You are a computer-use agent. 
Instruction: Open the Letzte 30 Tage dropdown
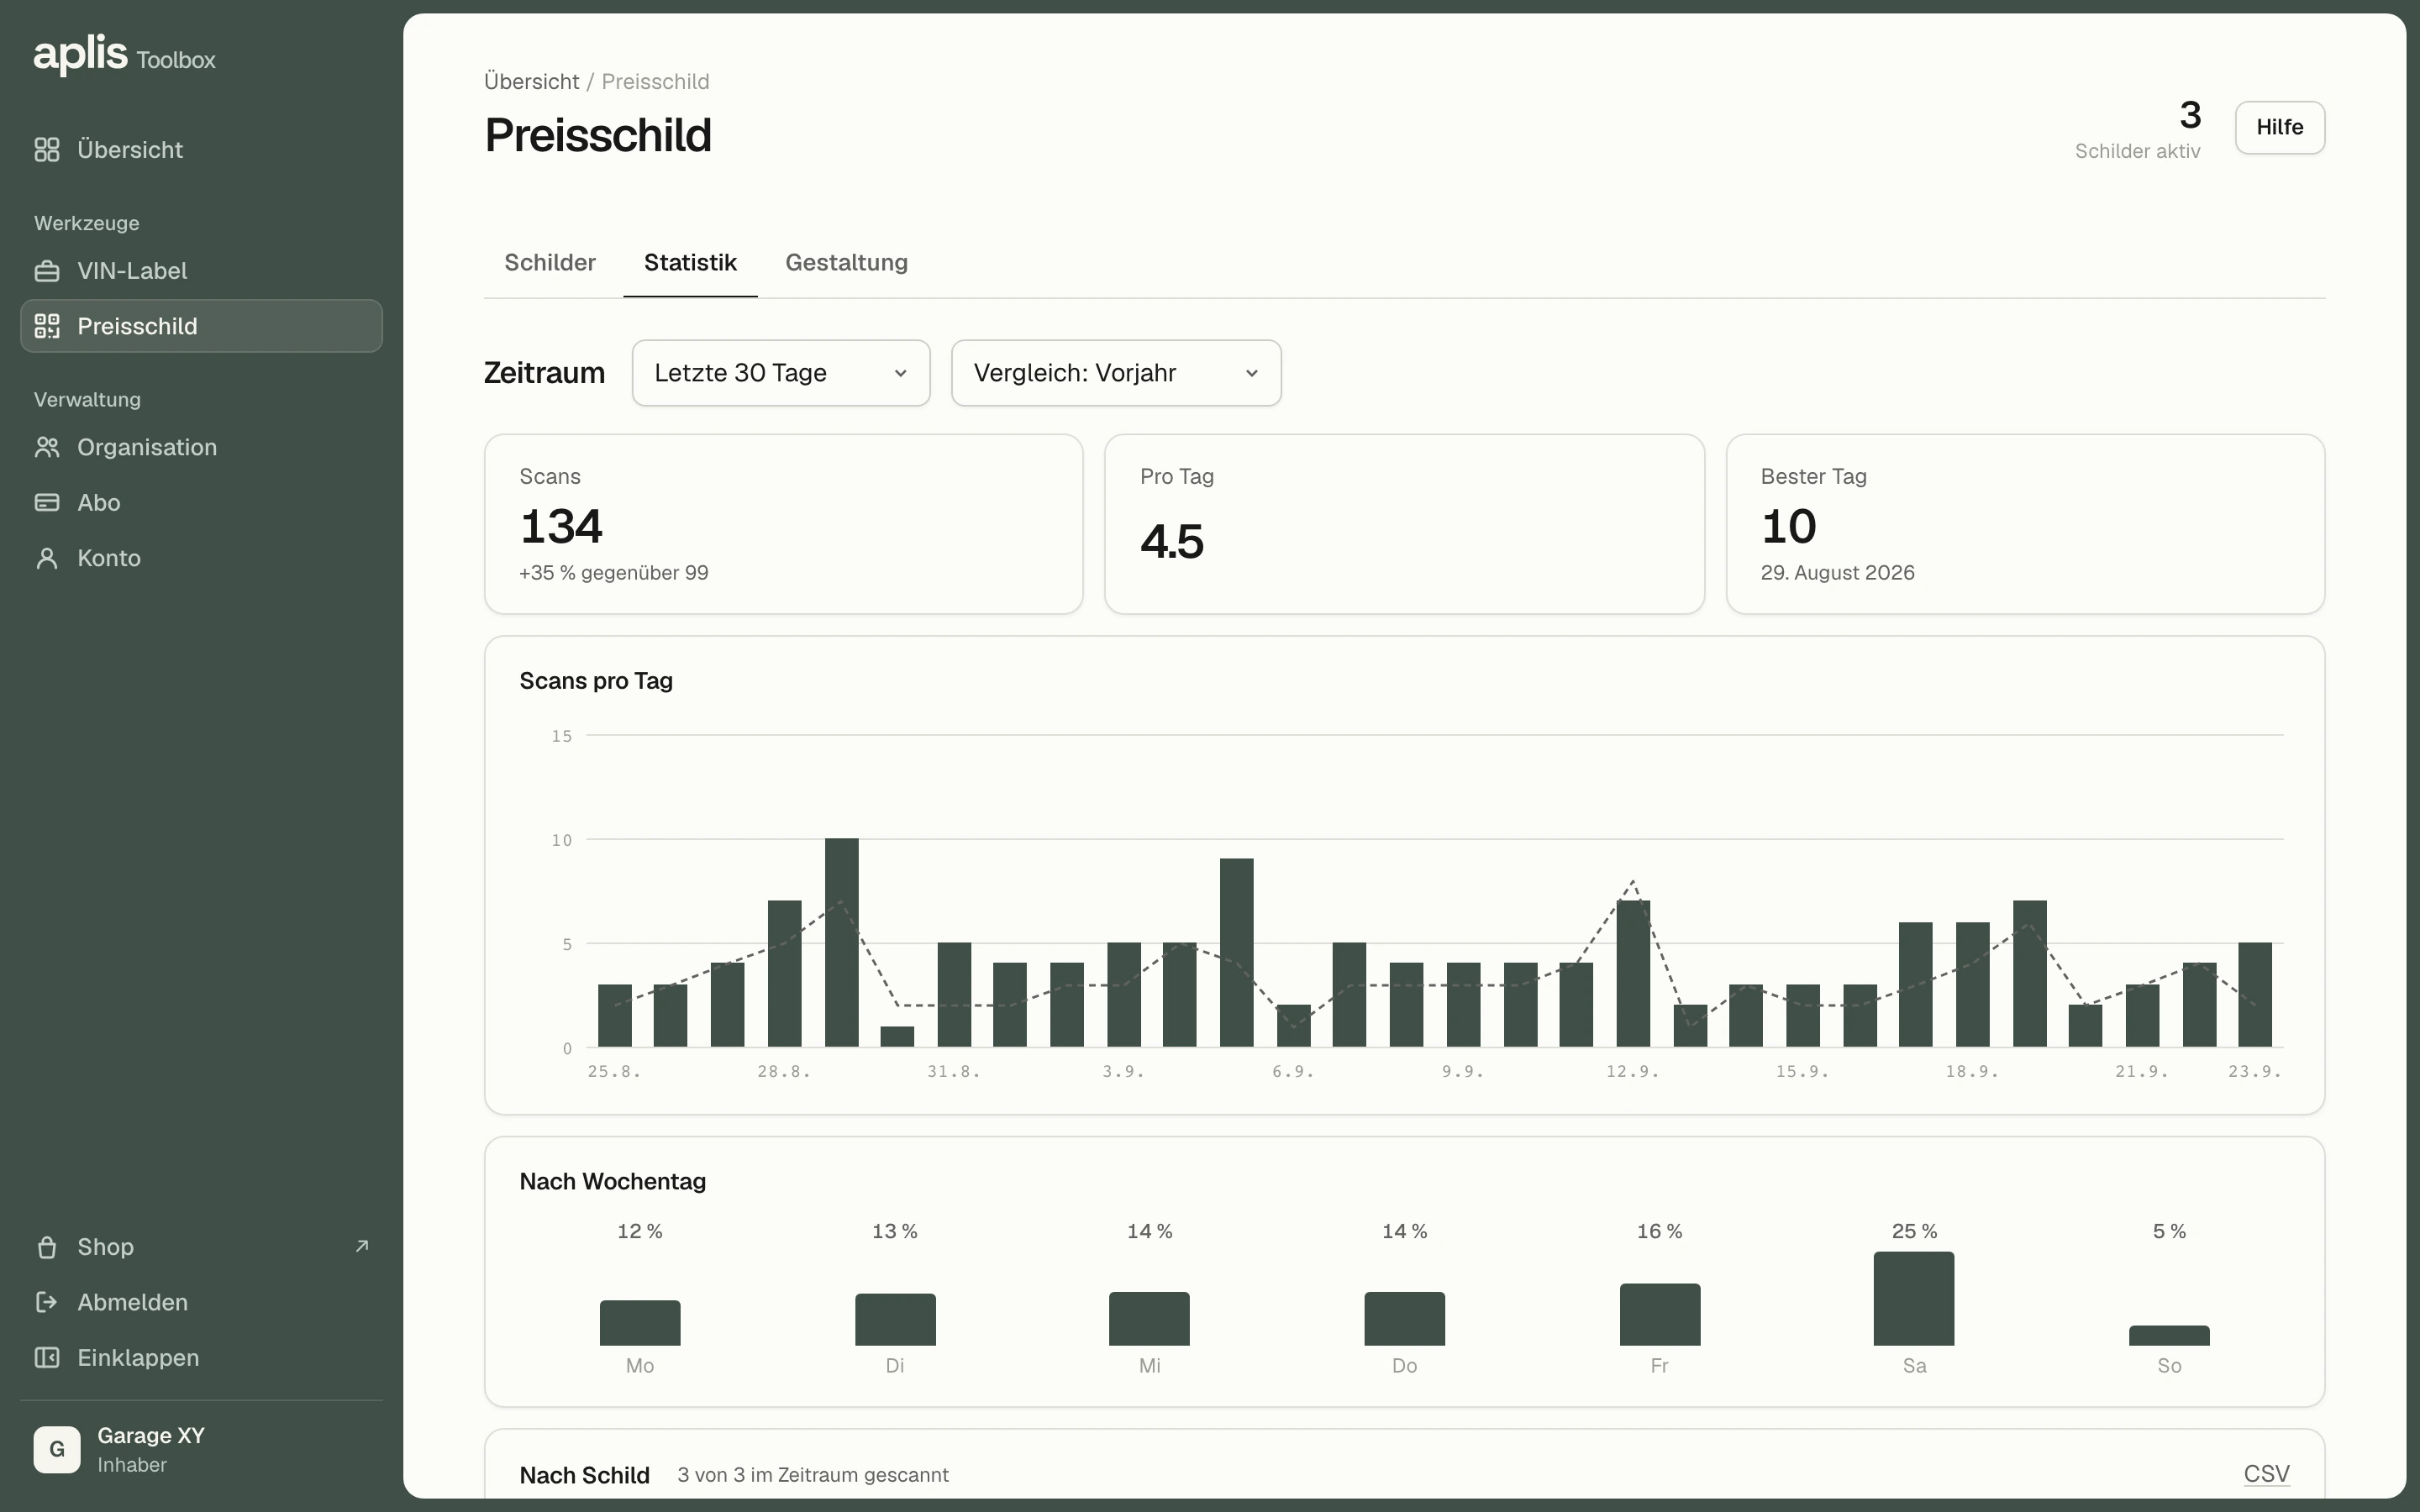pos(781,373)
